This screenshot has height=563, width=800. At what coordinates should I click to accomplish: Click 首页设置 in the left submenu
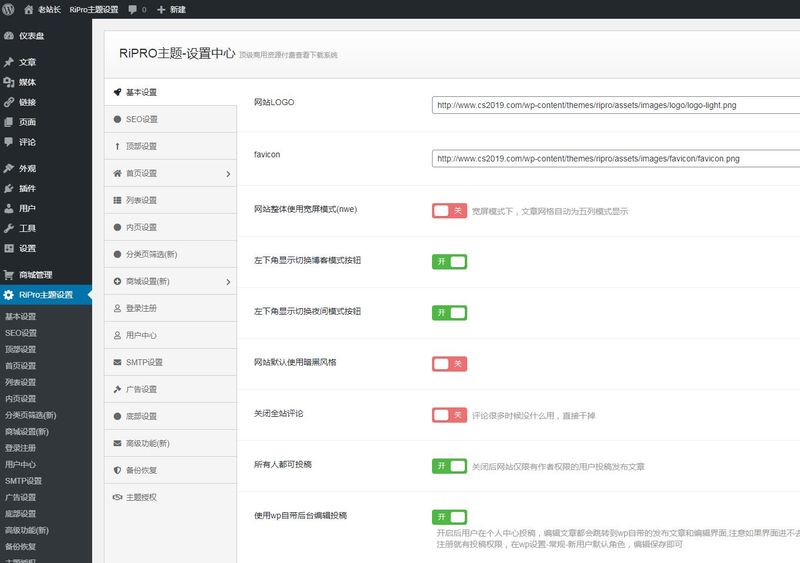20,365
